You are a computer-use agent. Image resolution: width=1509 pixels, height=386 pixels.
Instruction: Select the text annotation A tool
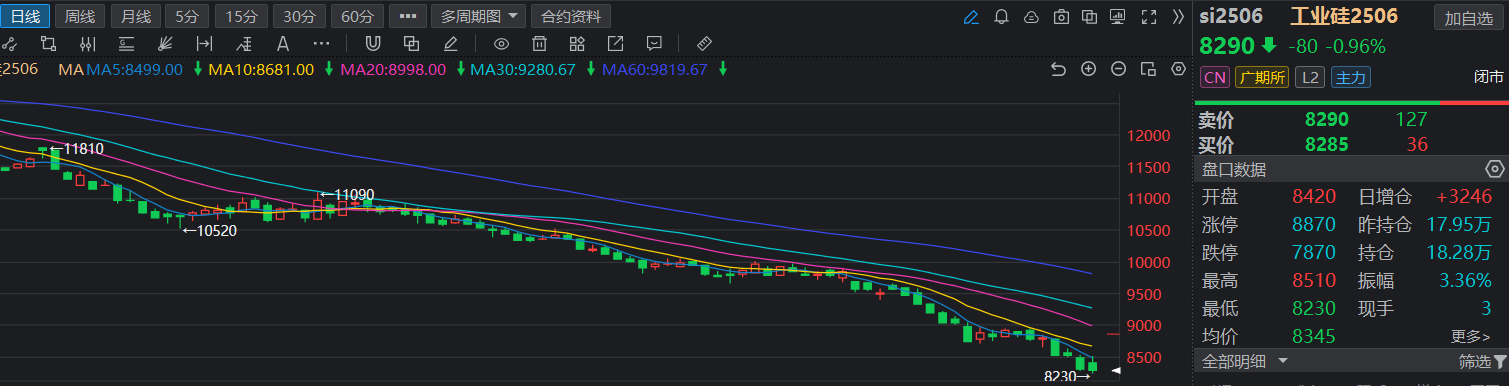click(283, 43)
